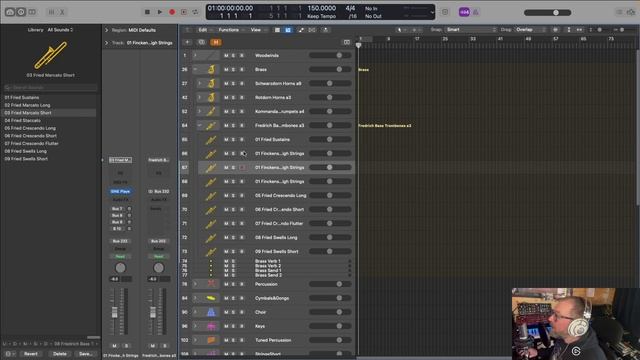Click the Add Track plus button
Image resolution: width=640 pixels, height=360 pixels.
187,42
